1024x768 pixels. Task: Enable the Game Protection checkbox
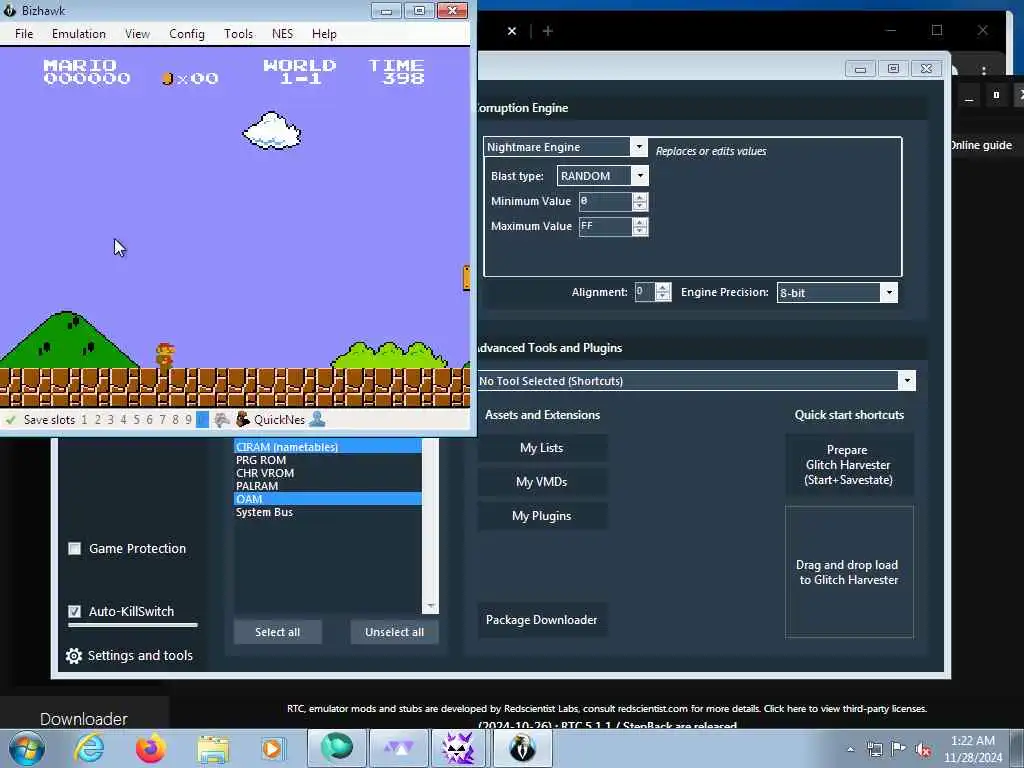click(74, 549)
